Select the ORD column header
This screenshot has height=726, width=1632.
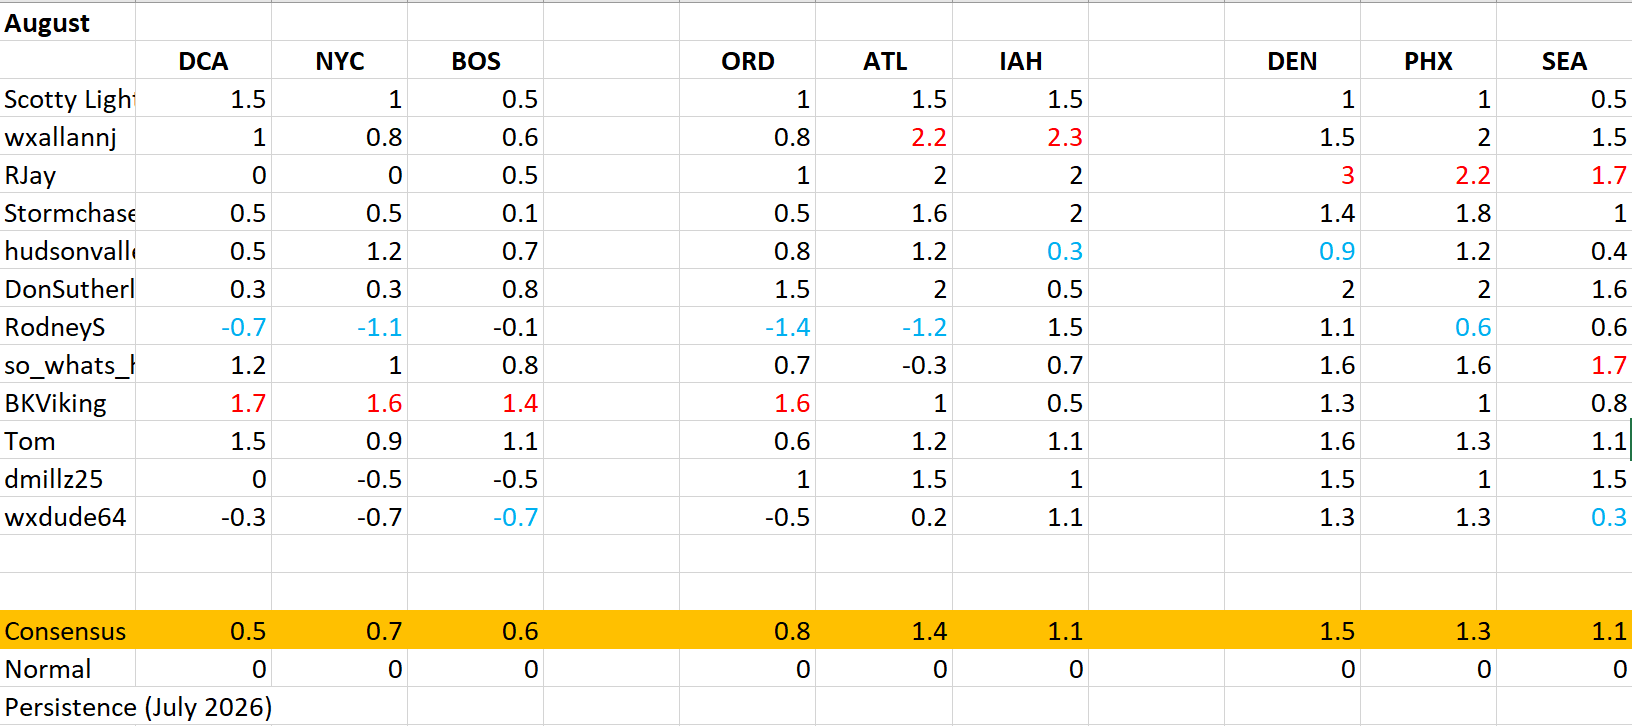pos(748,60)
